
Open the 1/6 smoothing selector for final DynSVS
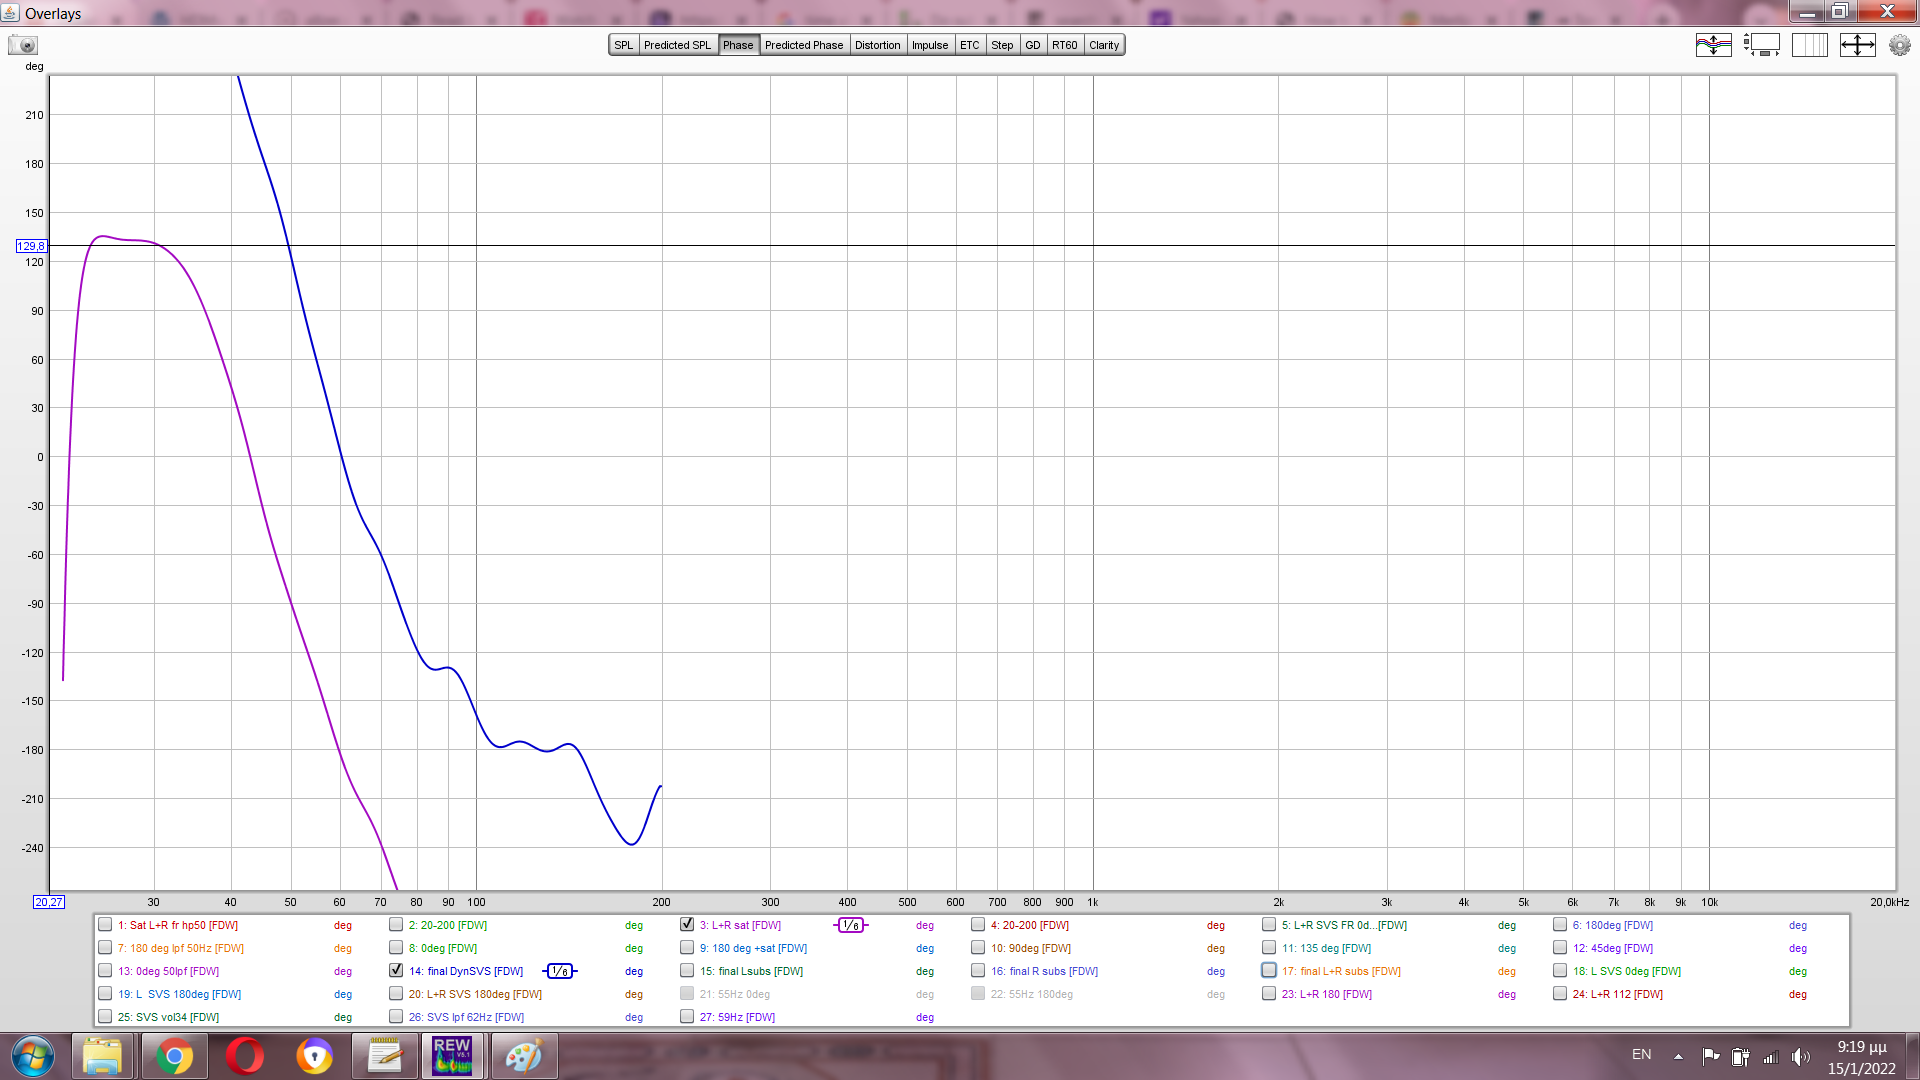click(560, 971)
